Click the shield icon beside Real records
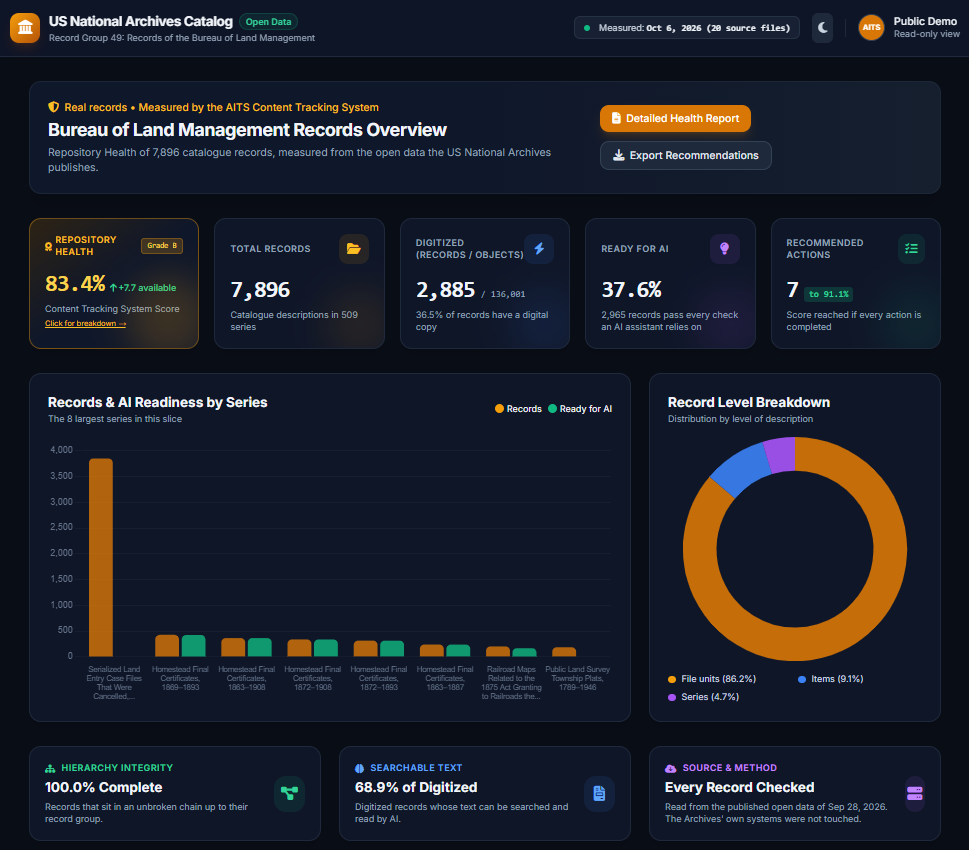The image size is (969, 850). (54, 107)
